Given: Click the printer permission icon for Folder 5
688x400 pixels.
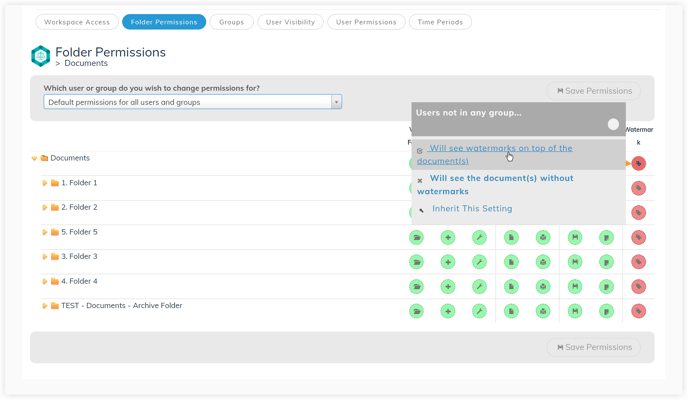Looking at the screenshot, I should pos(543,238).
